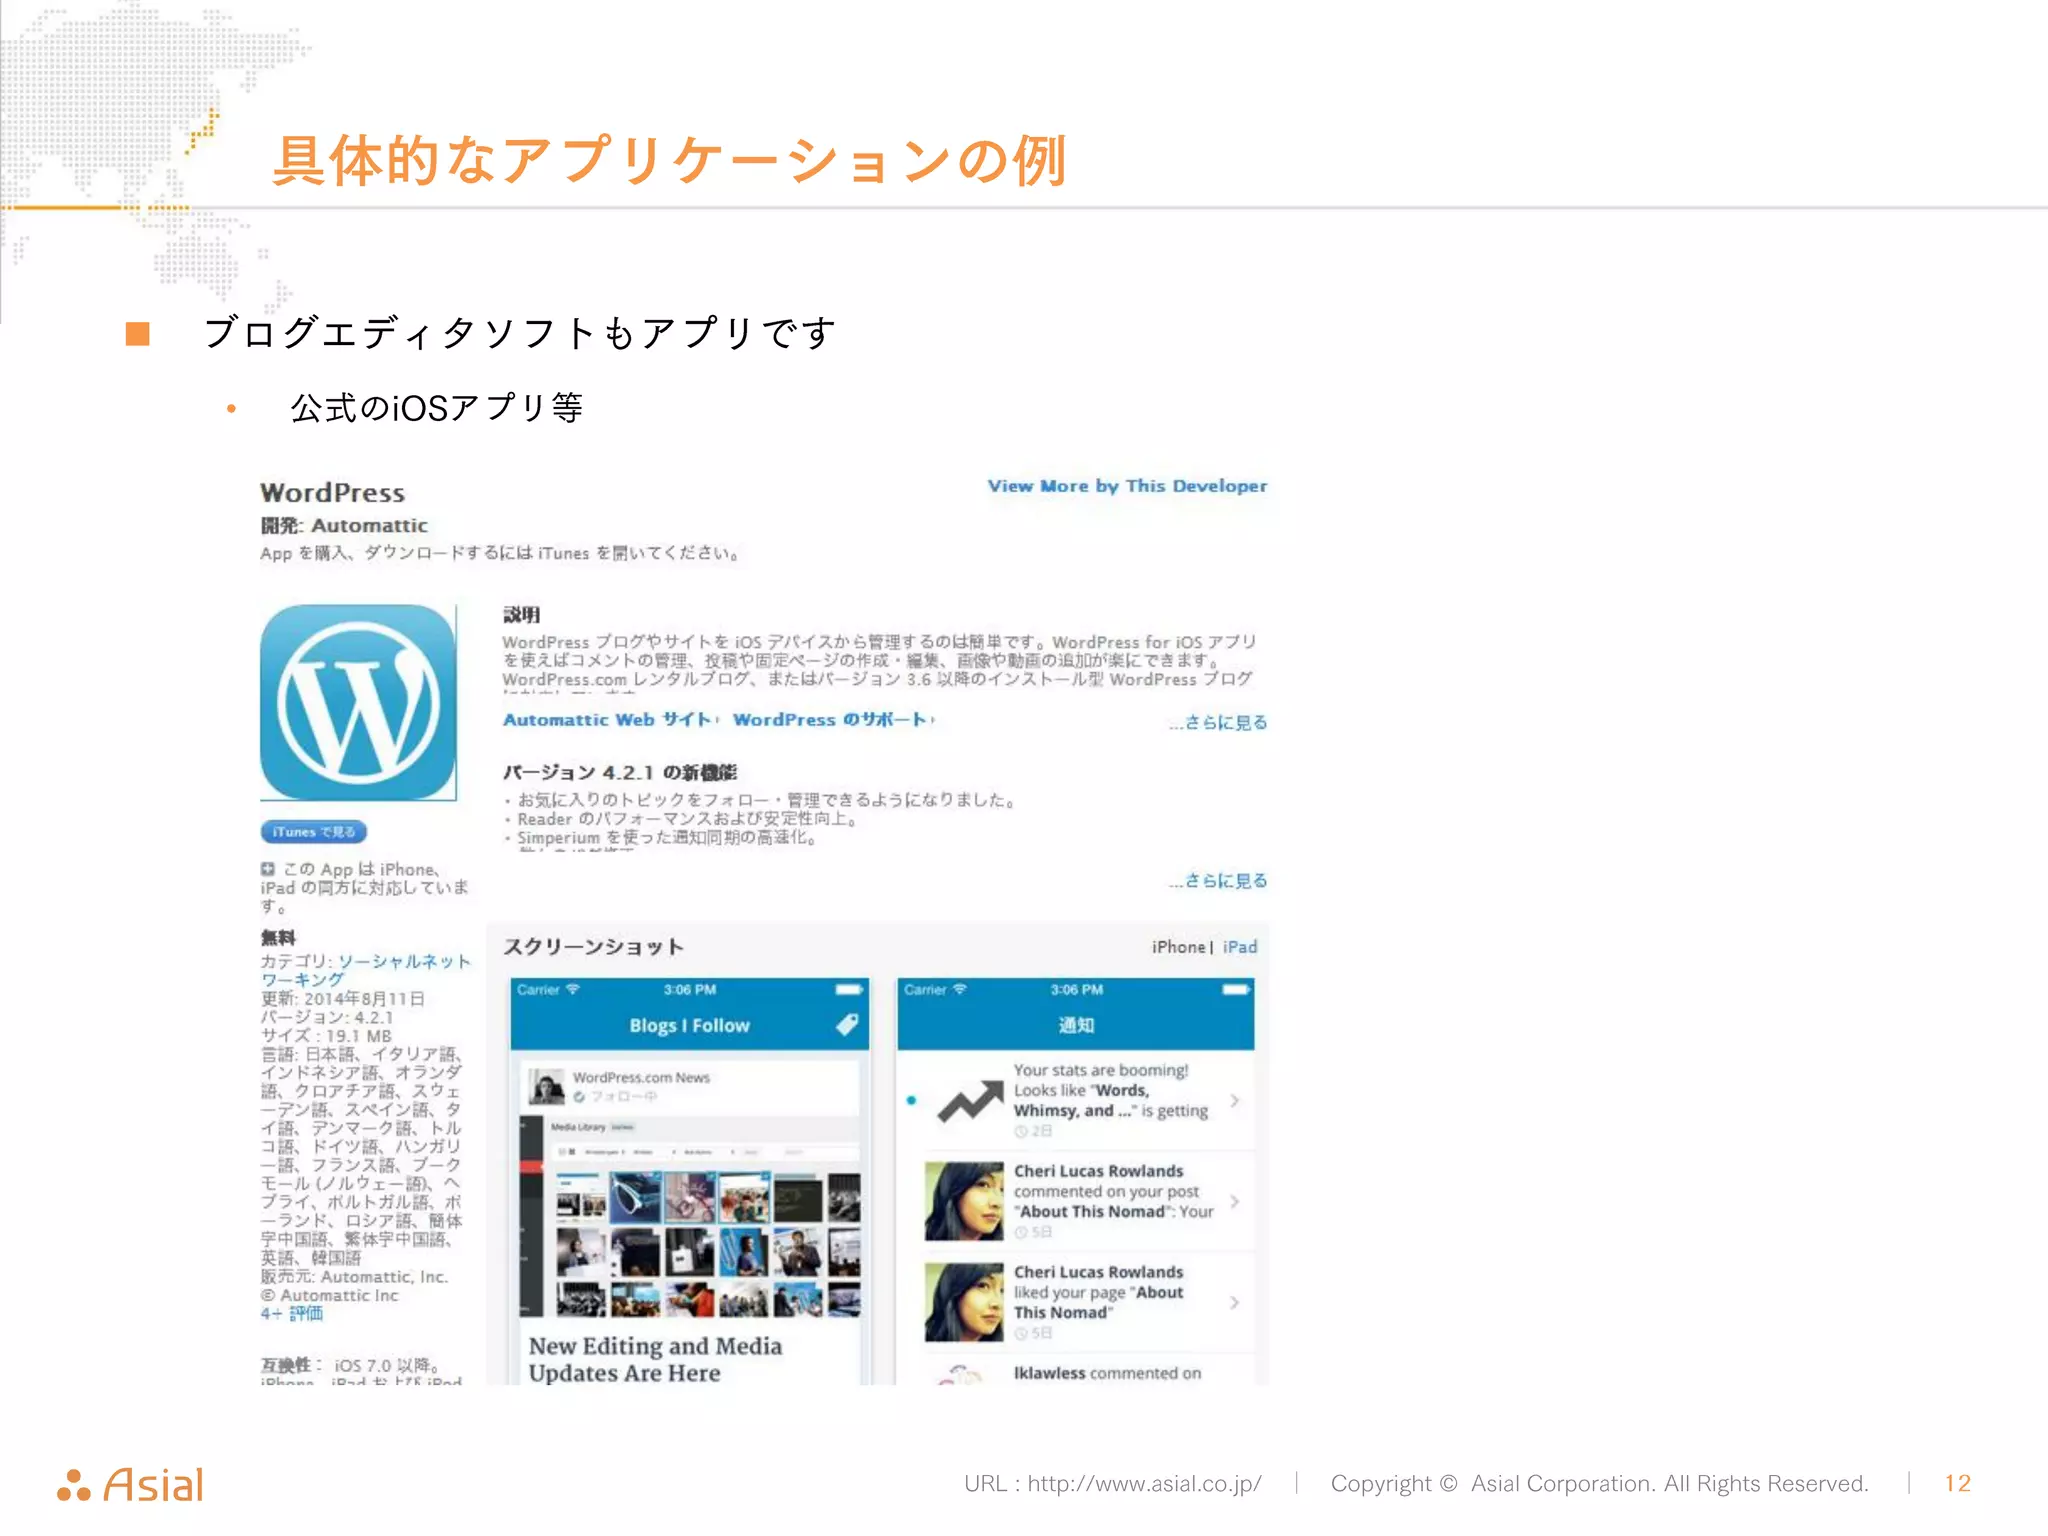
Task: Click 'バージョン 4.2.1 の新機能' heading
Action: pos(619,773)
